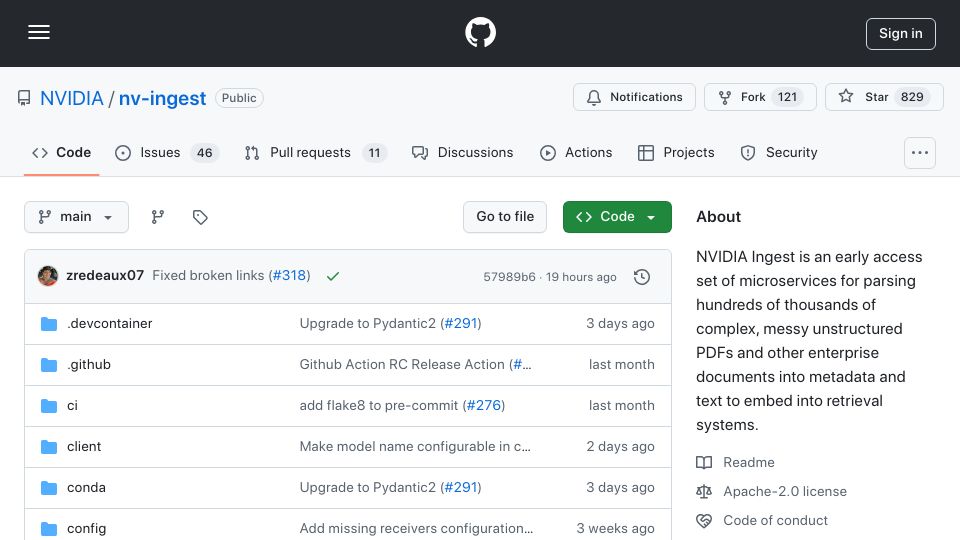Open the Pull requests tab
The width and height of the screenshot is (960, 540).
315,152
